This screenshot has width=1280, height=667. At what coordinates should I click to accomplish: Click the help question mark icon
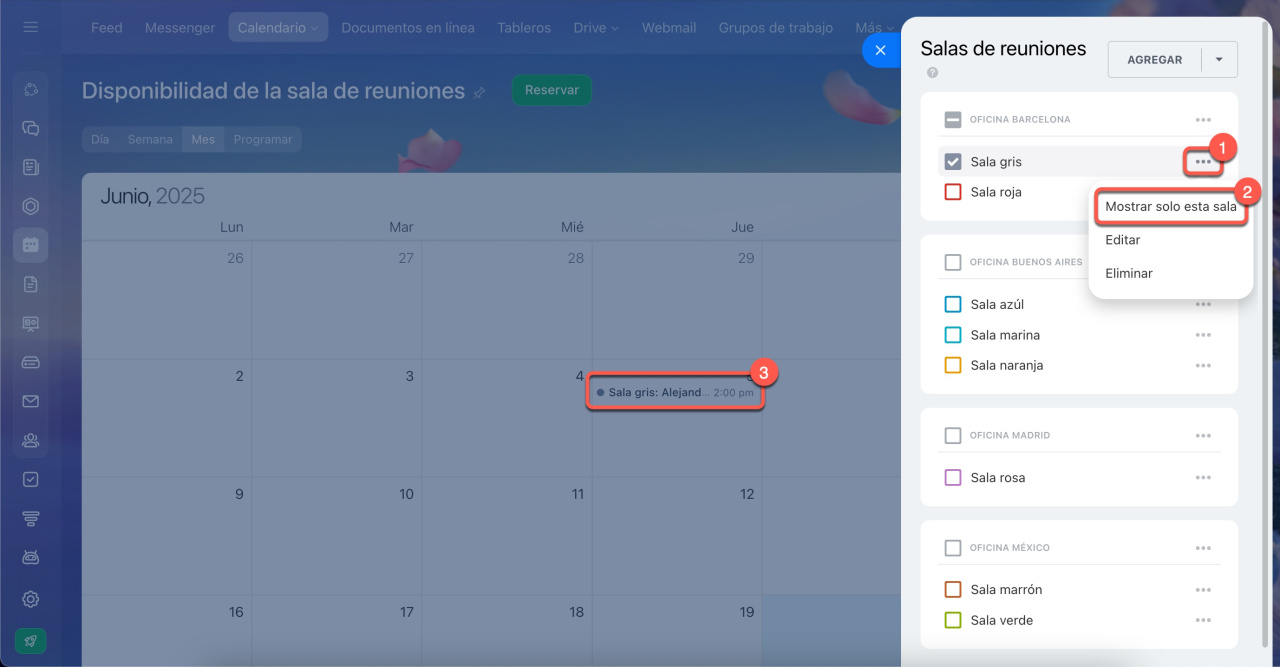coord(932,73)
